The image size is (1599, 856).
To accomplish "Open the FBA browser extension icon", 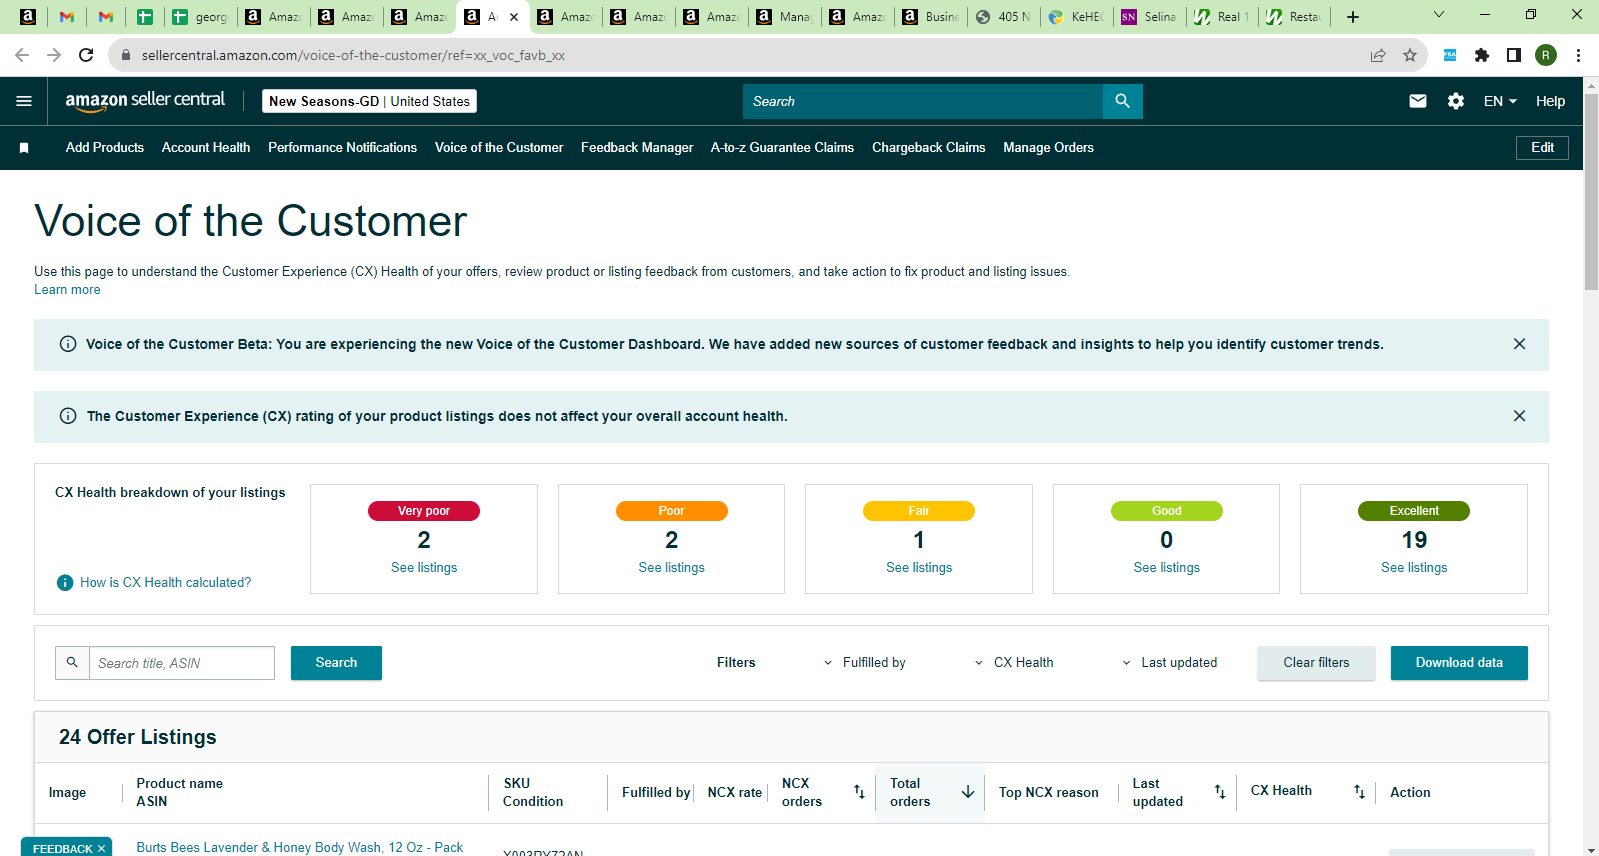I will coord(1450,55).
